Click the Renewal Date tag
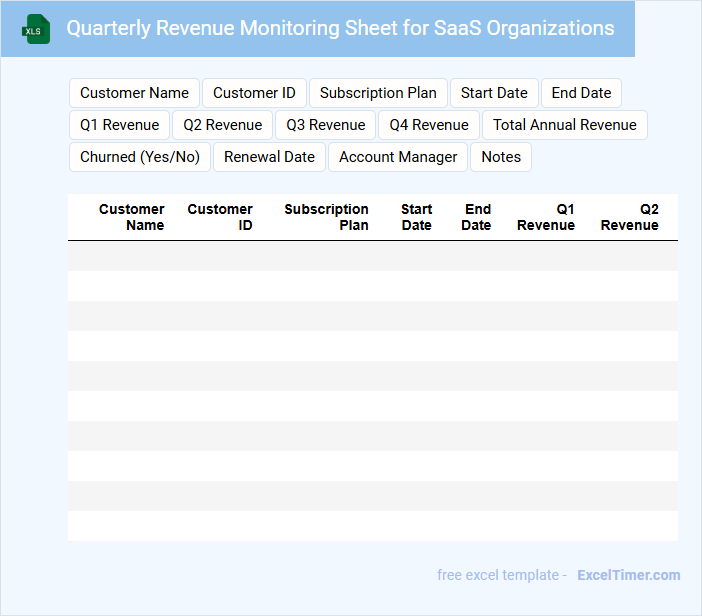Screen dimensions: 702x616 click(269, 157)
